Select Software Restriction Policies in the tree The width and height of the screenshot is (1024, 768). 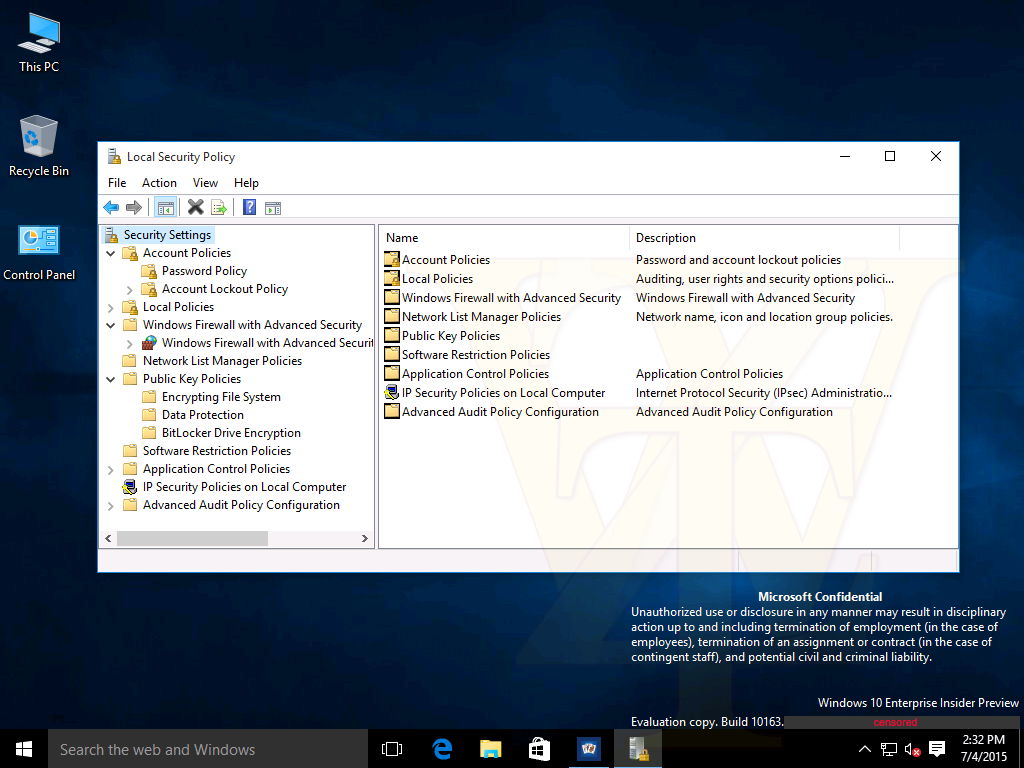click(217, 451)
